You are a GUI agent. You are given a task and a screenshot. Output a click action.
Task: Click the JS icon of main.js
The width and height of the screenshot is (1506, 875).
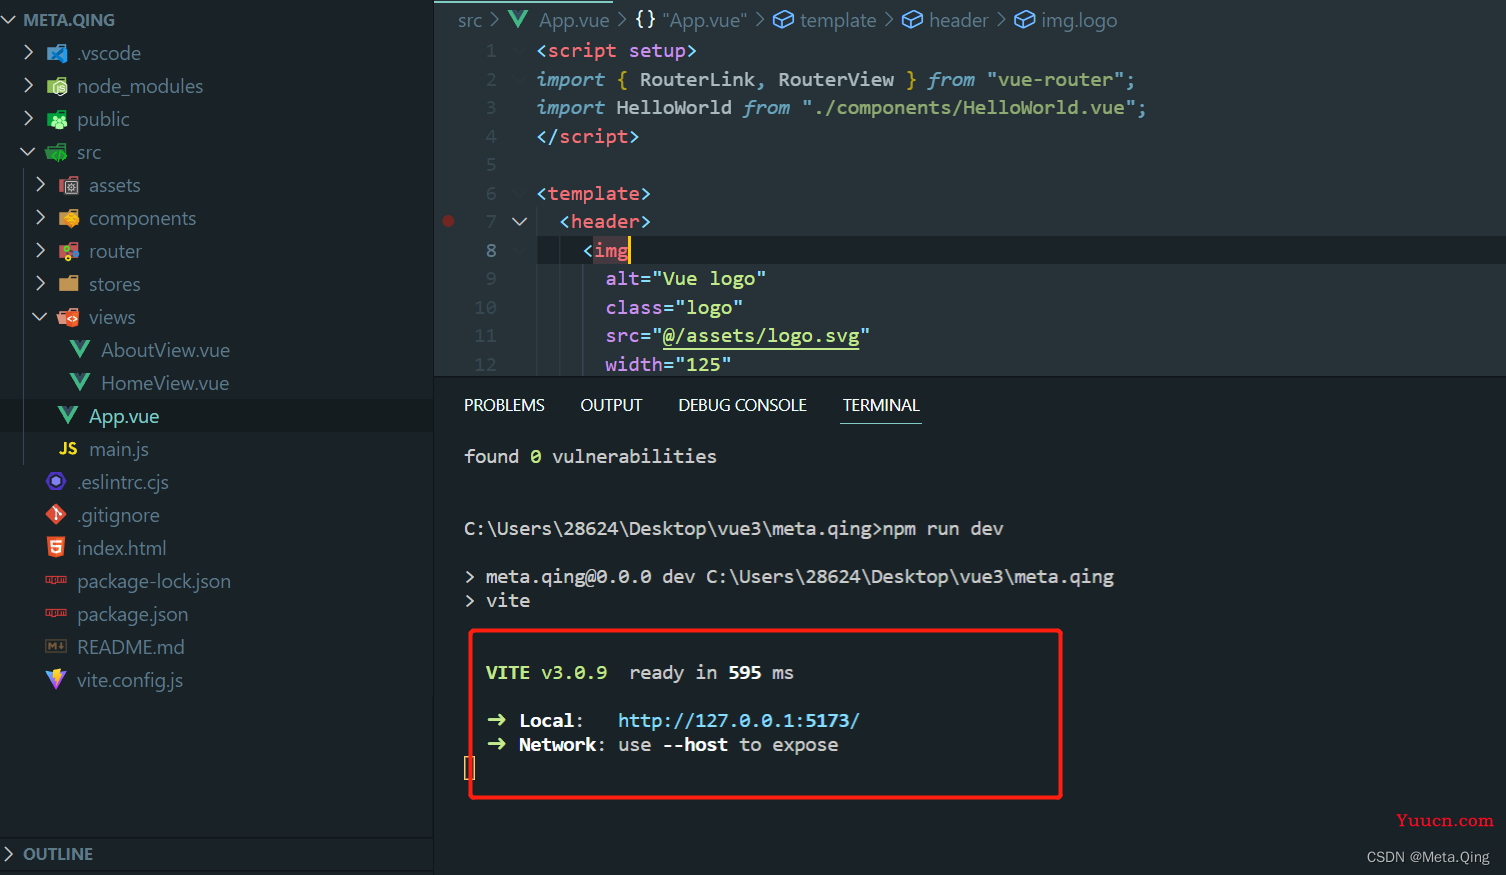68,449
